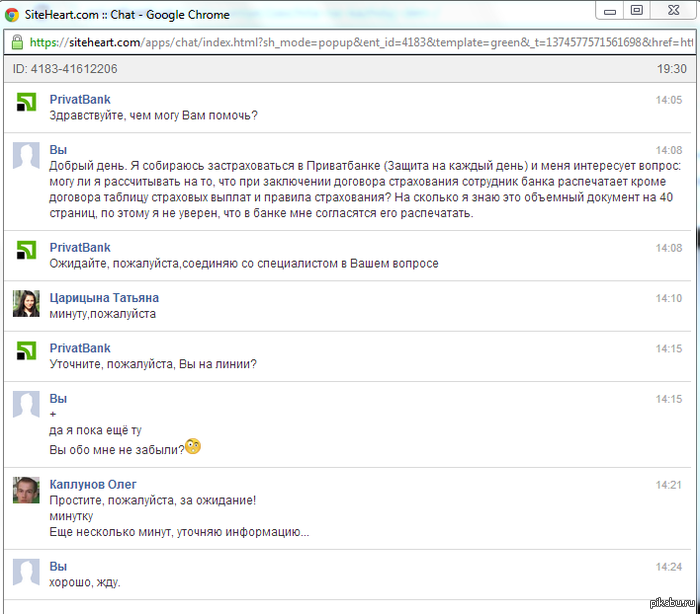Open Царицына Татьяна's profile photo

pos(26,304)
